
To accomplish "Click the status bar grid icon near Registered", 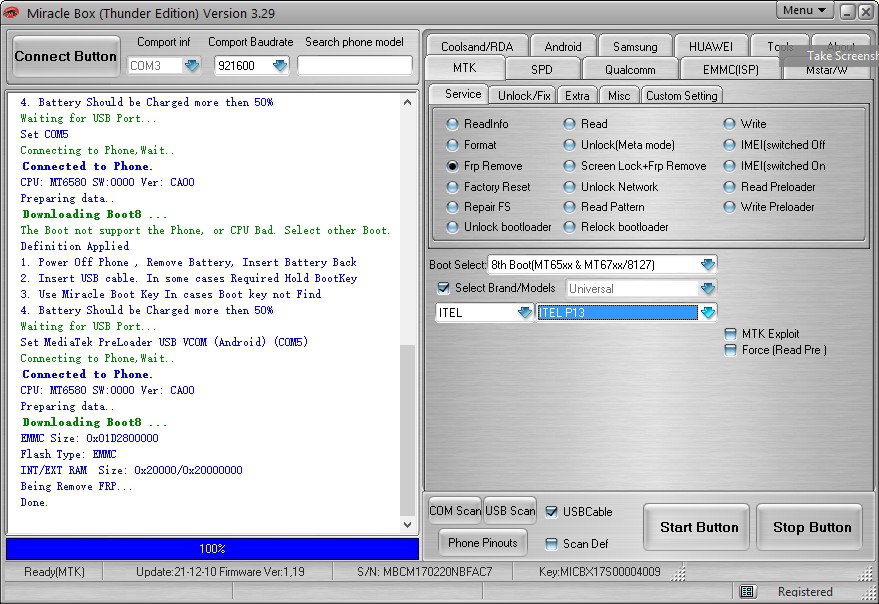I will pos(747,591).
